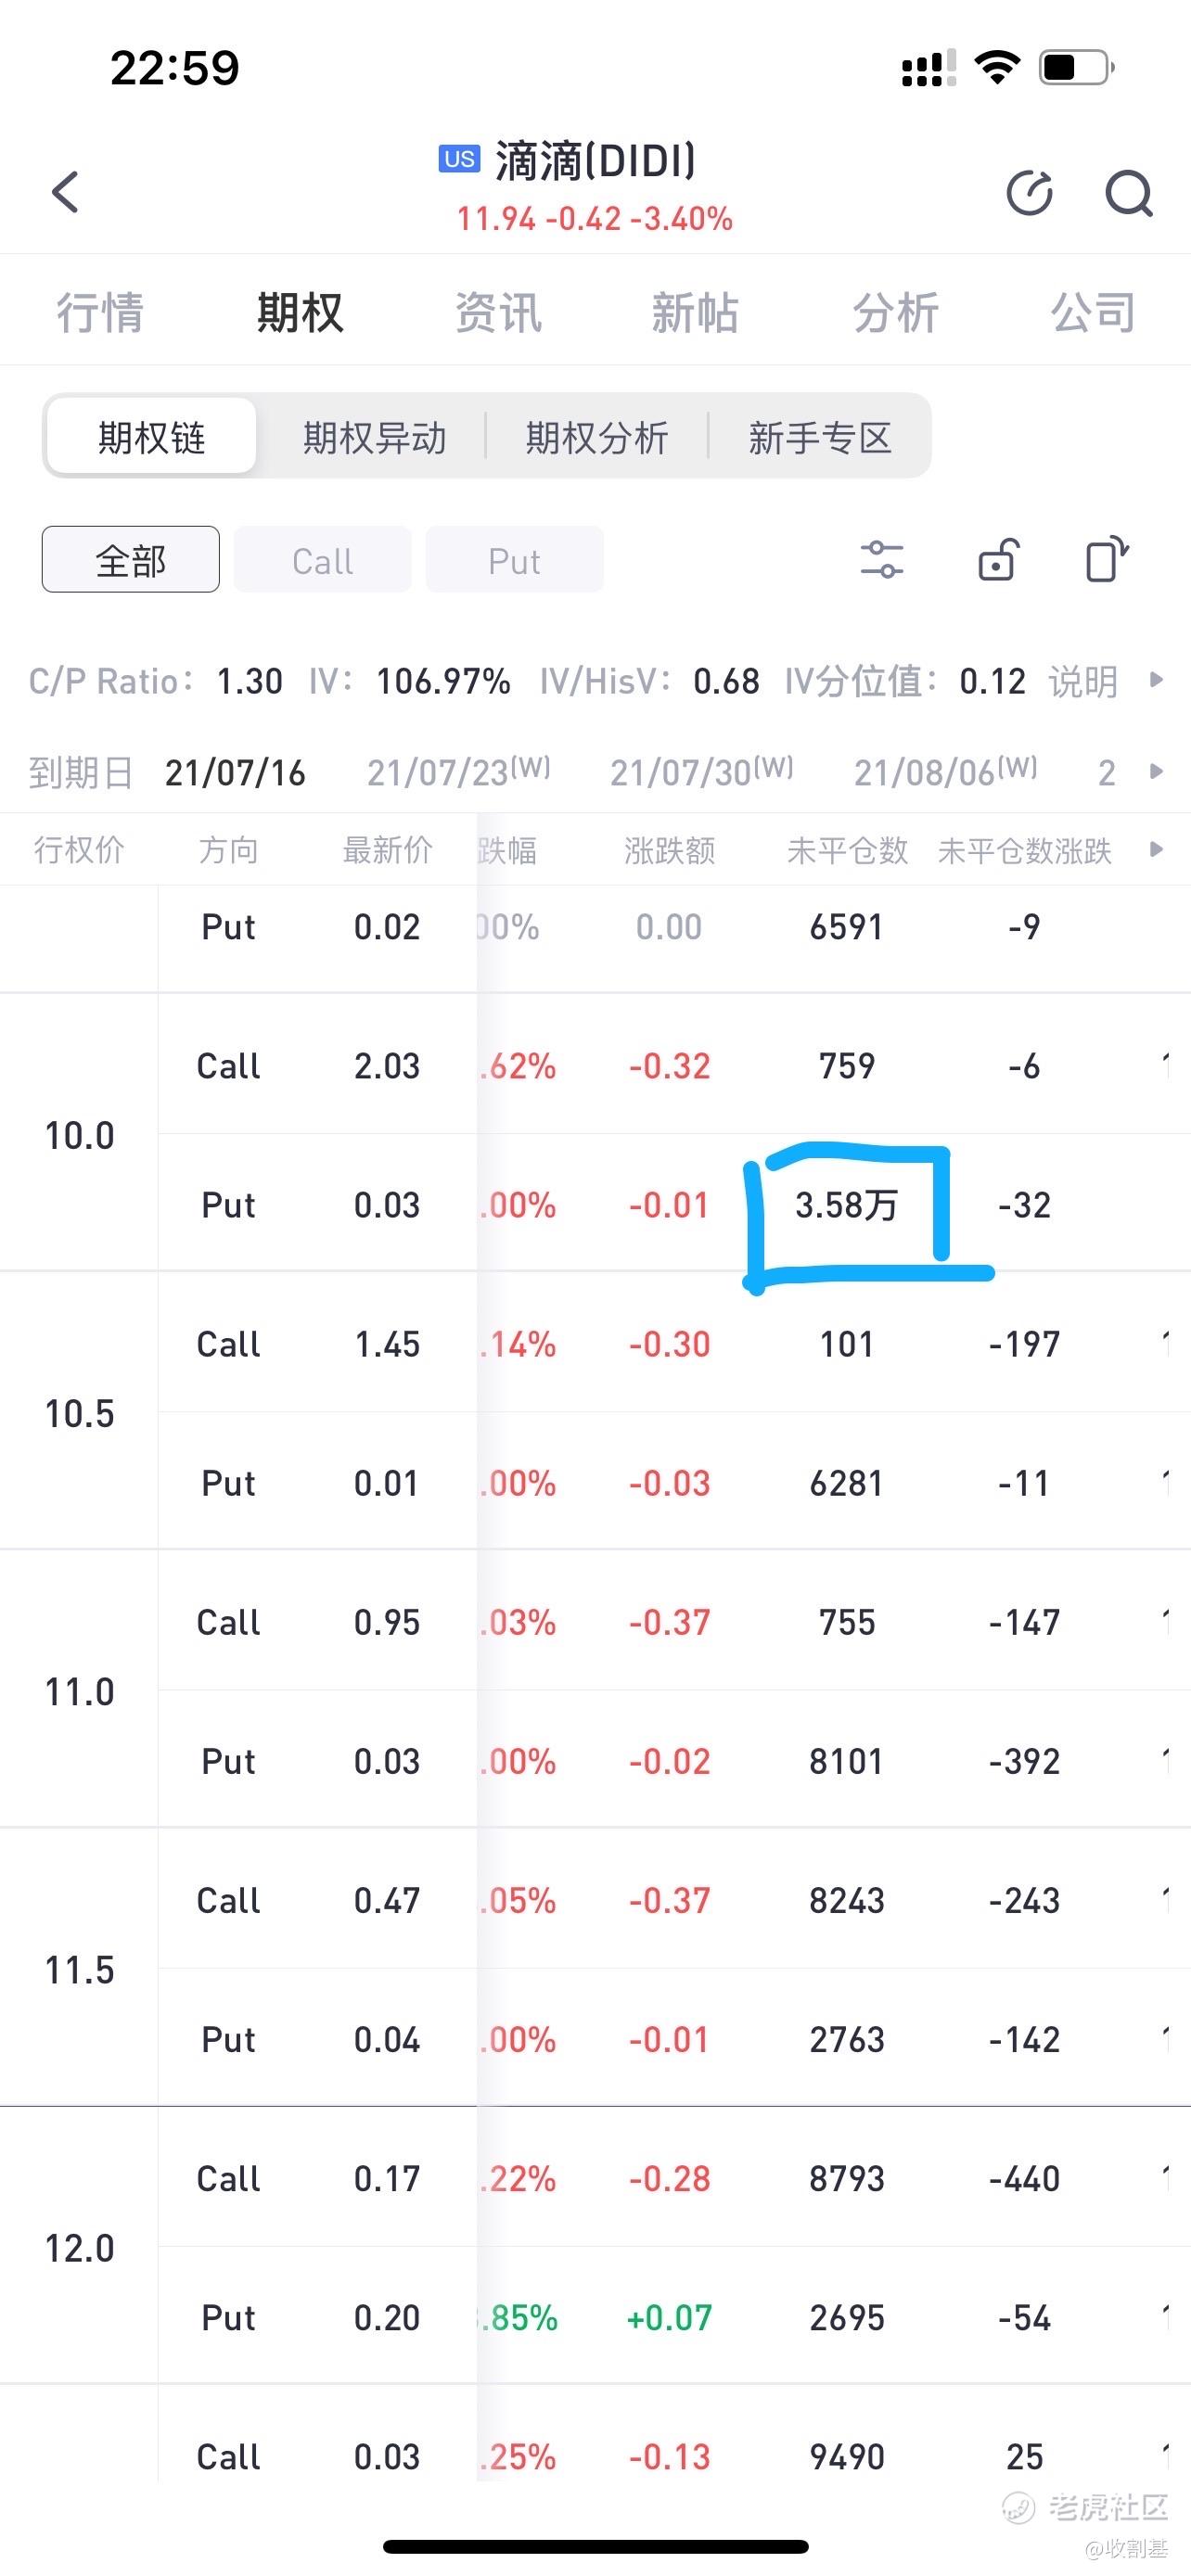Select expiration date 21/07/23(W)
Screen dimensions: 1191x2576
pyautogui.click(x=458, y=771)
